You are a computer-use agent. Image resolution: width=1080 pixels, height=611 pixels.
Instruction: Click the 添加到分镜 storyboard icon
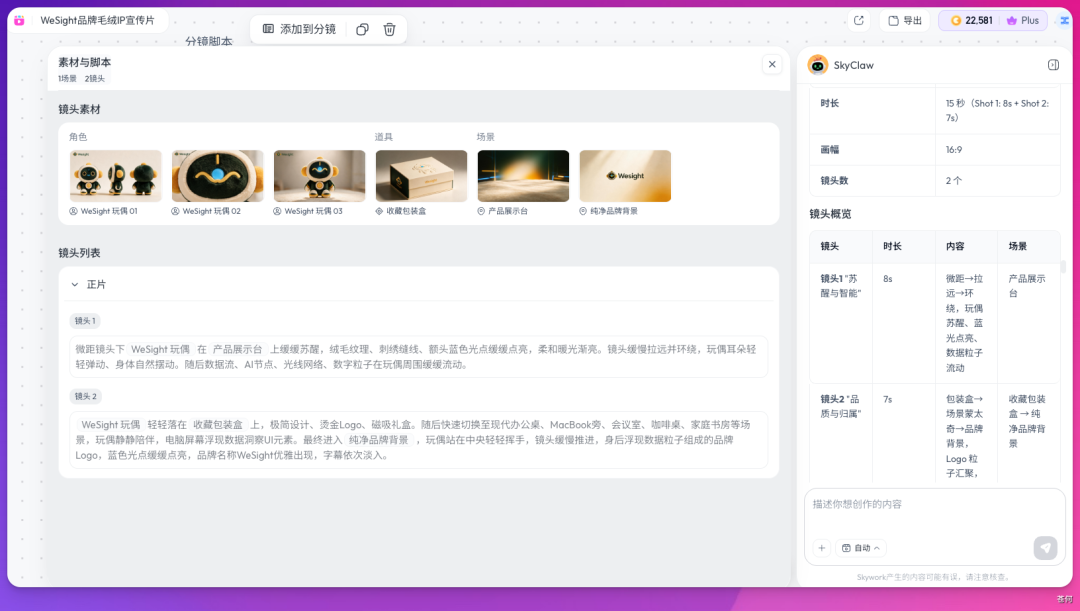pyautogui.click(x=268, y=29)
